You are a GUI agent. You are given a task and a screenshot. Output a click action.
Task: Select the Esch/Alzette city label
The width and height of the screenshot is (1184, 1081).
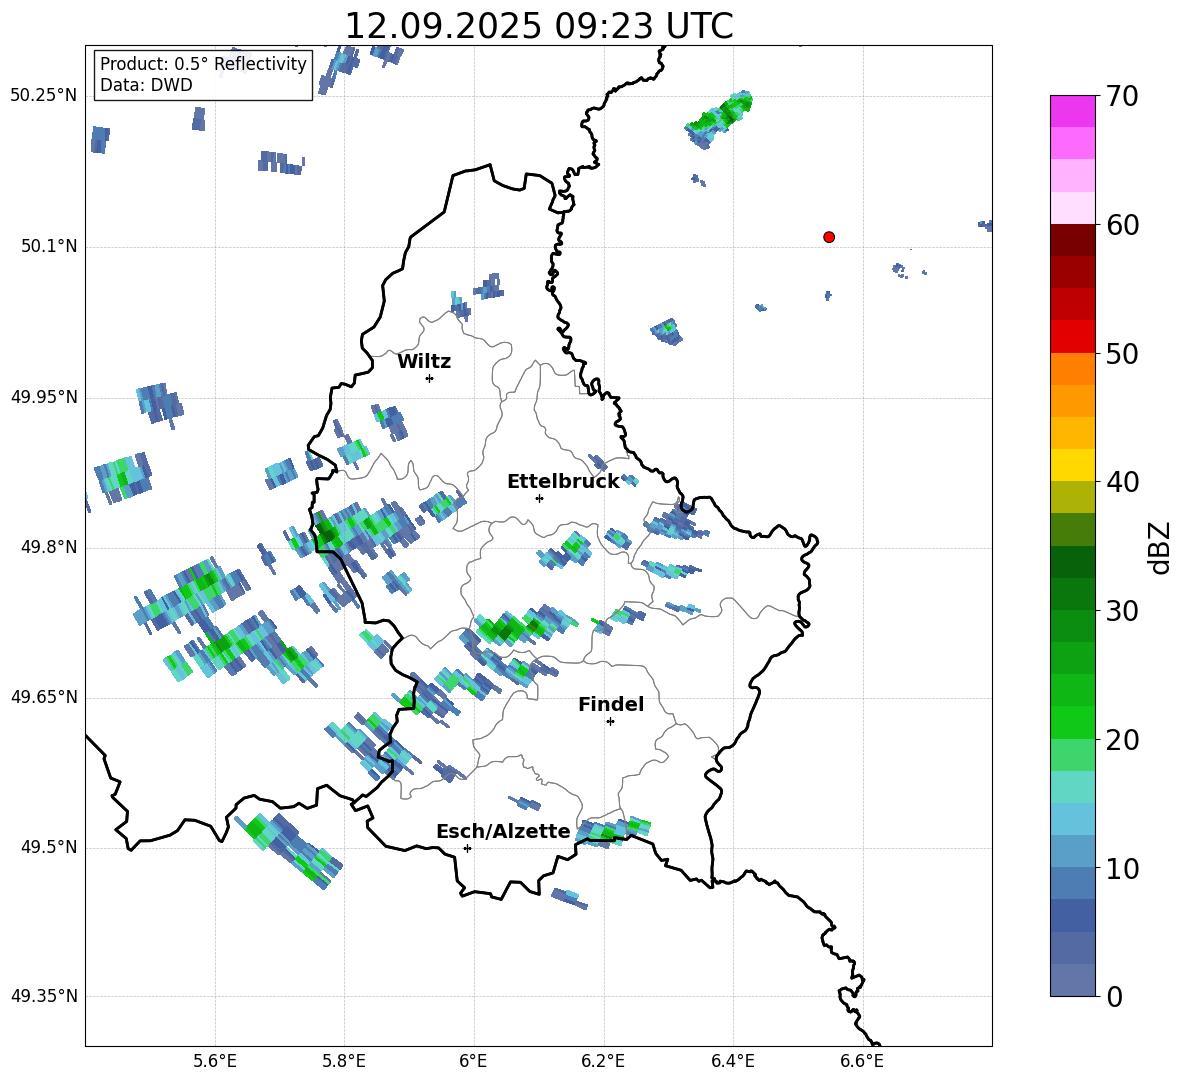(503, 831)
